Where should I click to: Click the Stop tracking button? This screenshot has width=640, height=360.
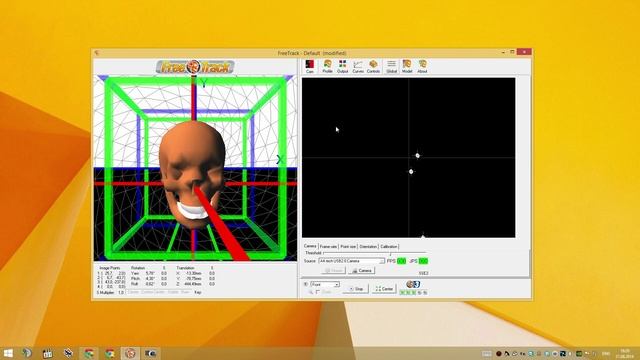(356, 289)
